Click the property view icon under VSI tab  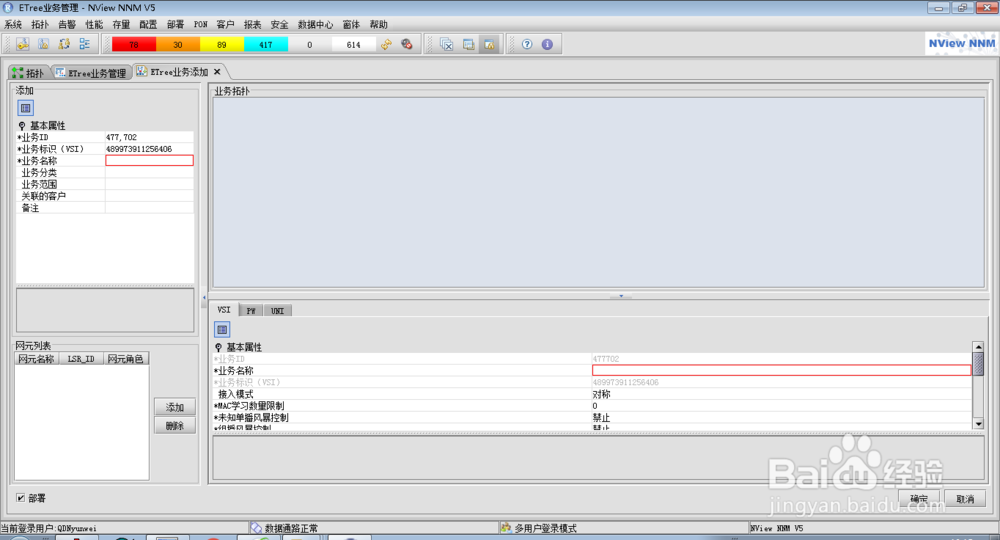click(x=222, y=330)
